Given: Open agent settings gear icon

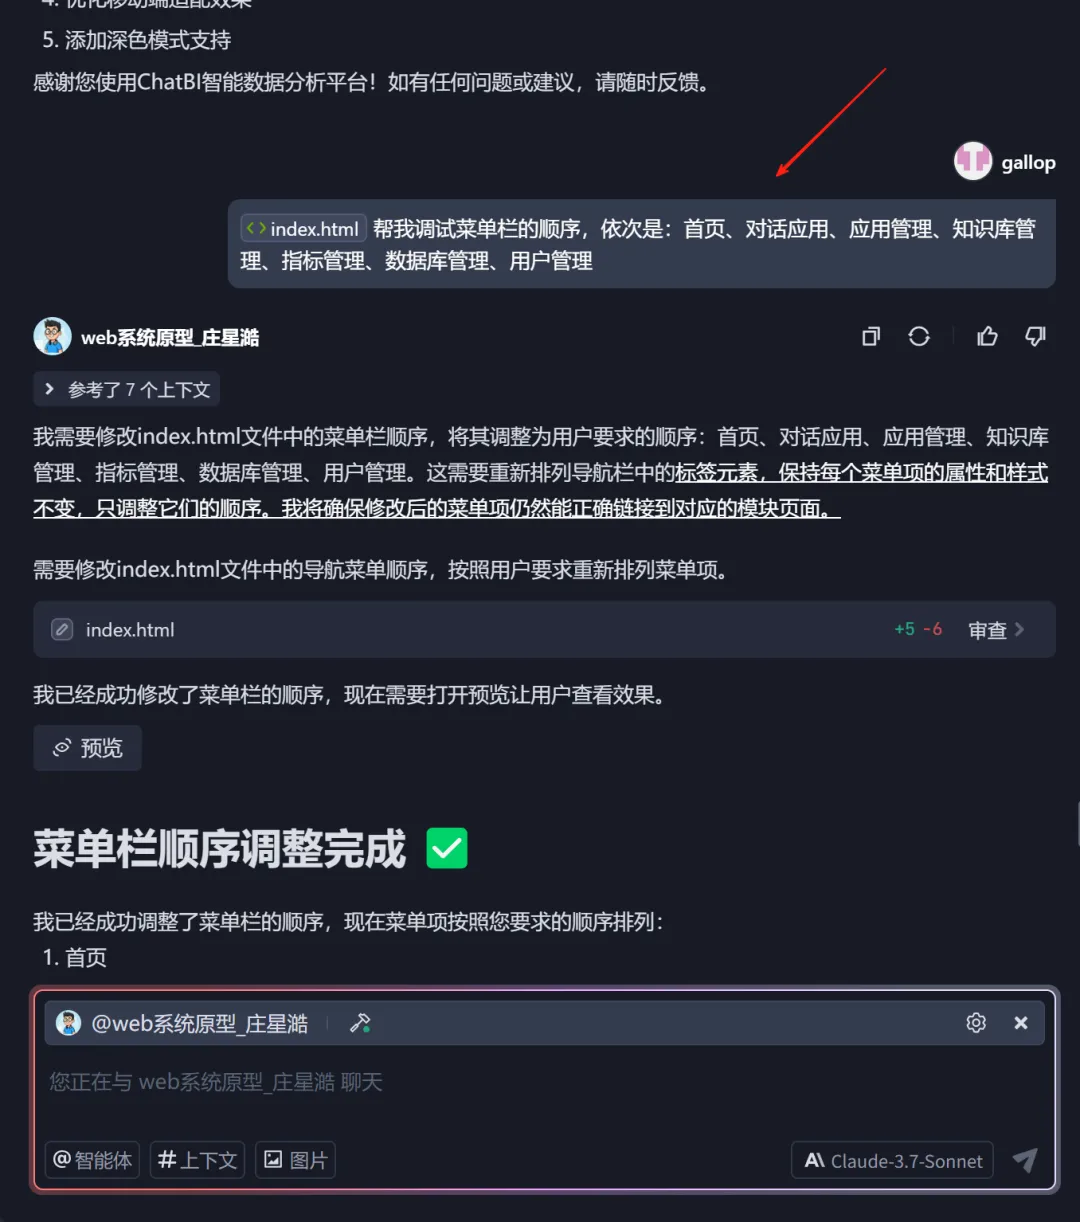Looking at the screenshot, I should (976, 1023).
